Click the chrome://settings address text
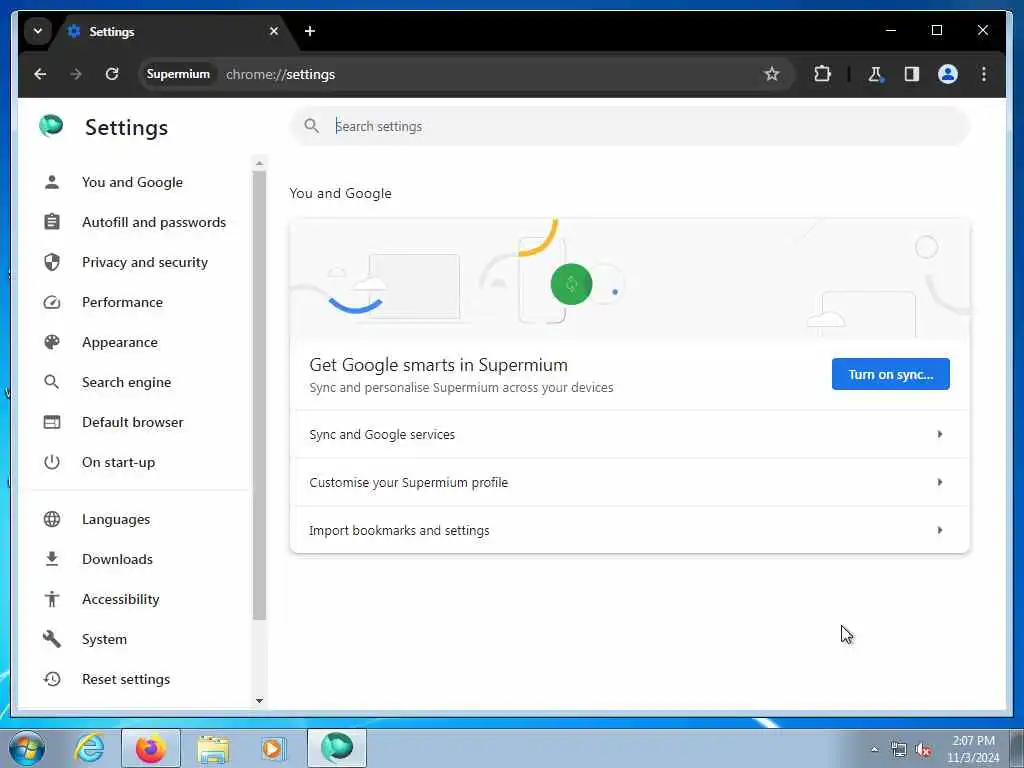 coord(280,74)
